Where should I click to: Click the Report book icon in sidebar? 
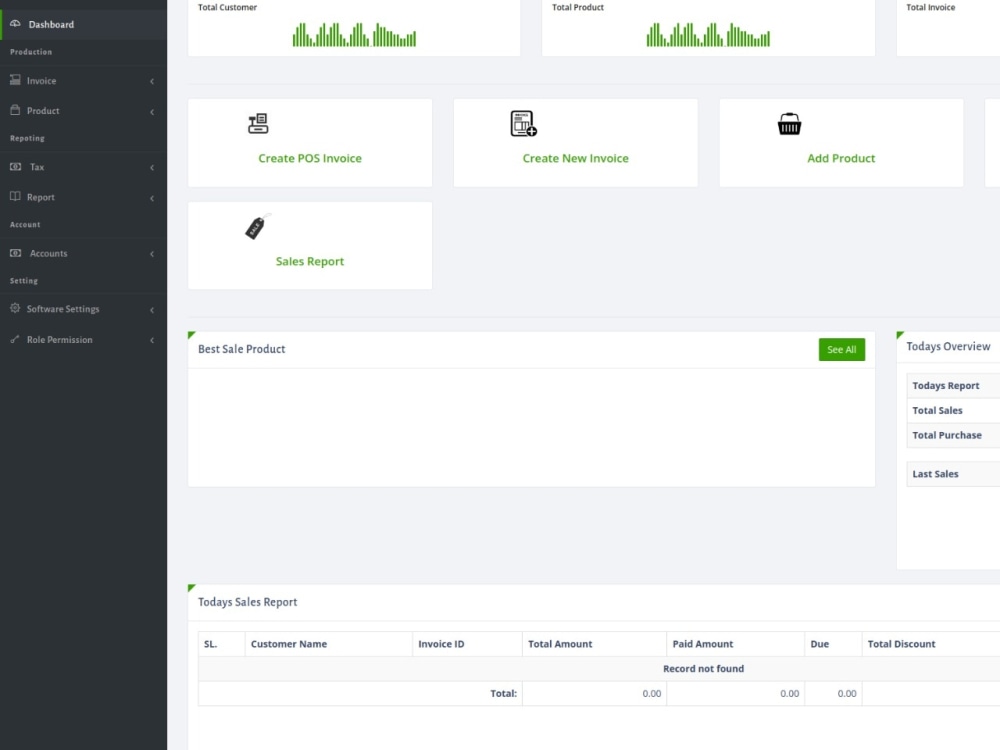click(15, 196)
